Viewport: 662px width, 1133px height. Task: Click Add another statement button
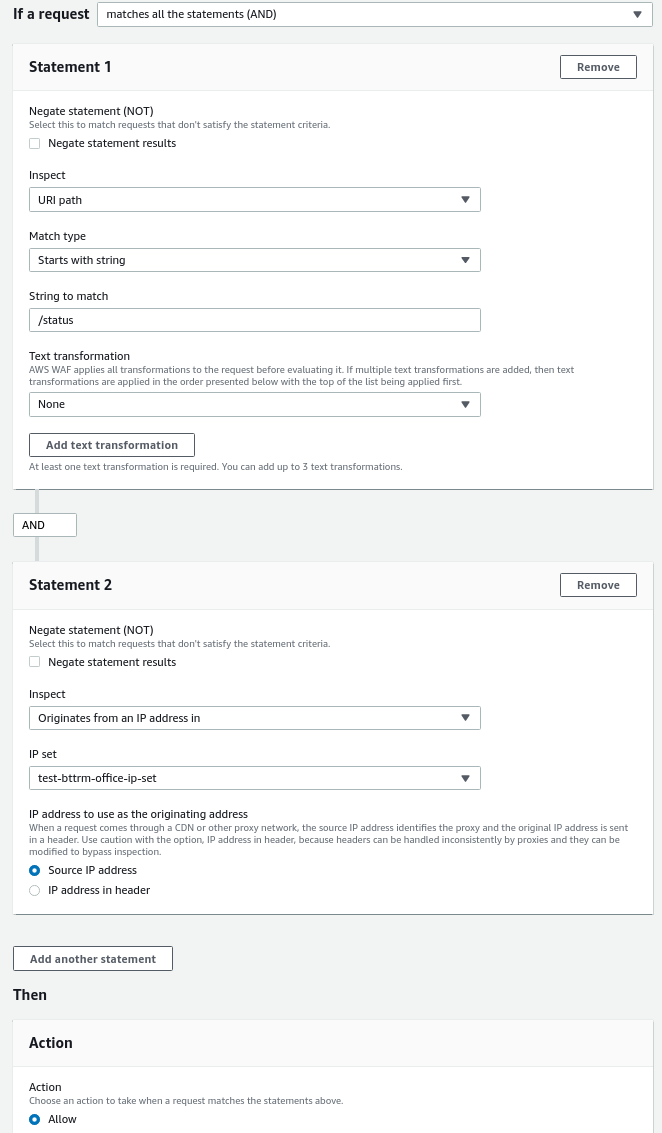coord(93,959)
